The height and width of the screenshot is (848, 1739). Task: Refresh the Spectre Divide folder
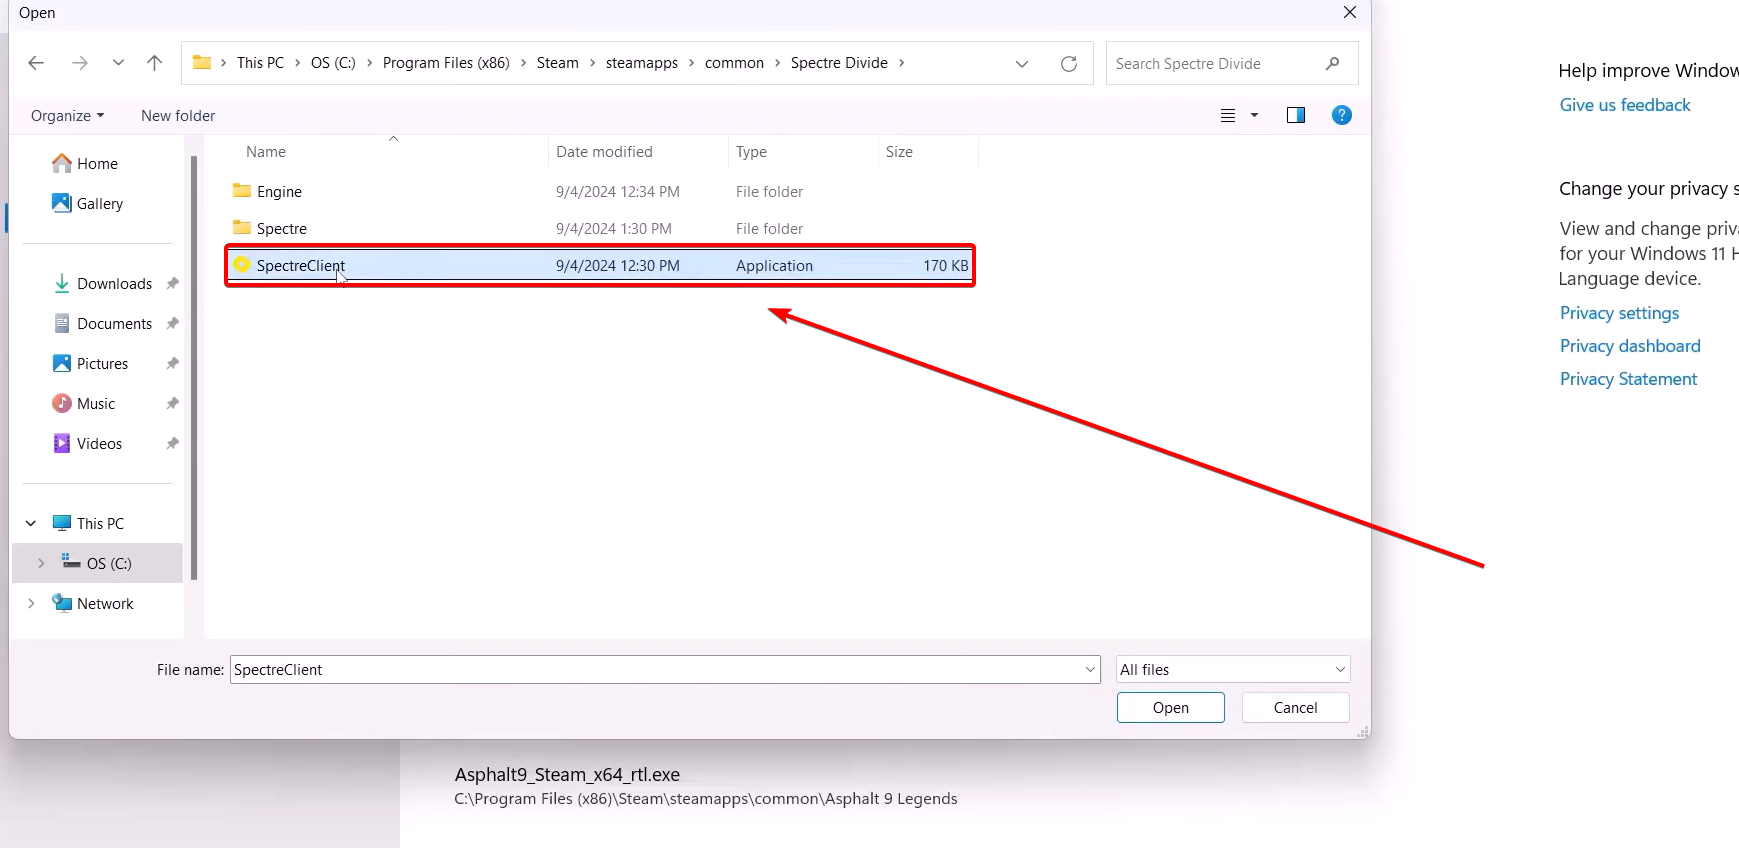[x=1069, y=64]
